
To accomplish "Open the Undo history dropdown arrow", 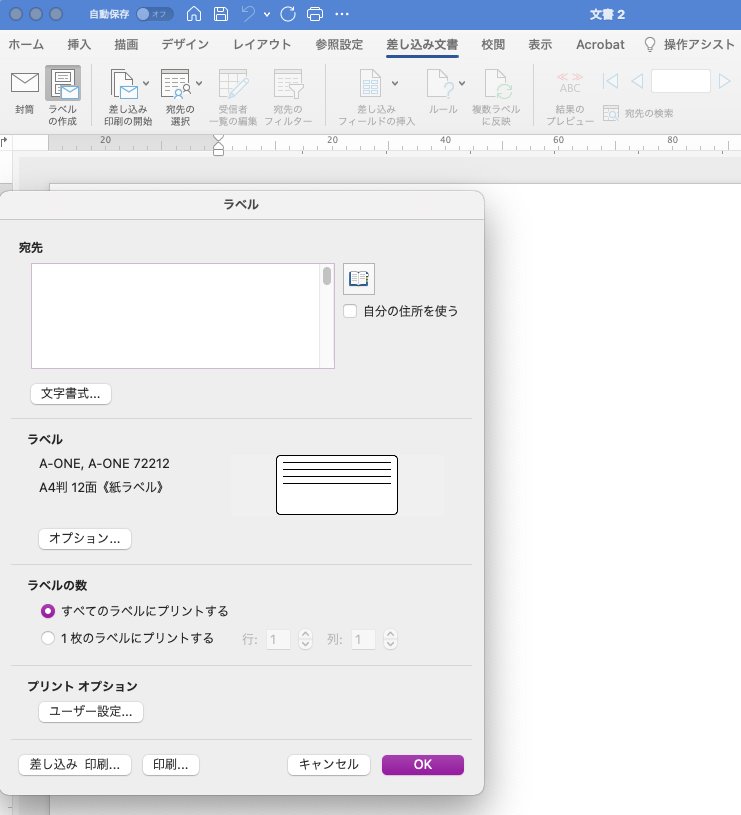I will pyautogui.click(x=267, y=15).
